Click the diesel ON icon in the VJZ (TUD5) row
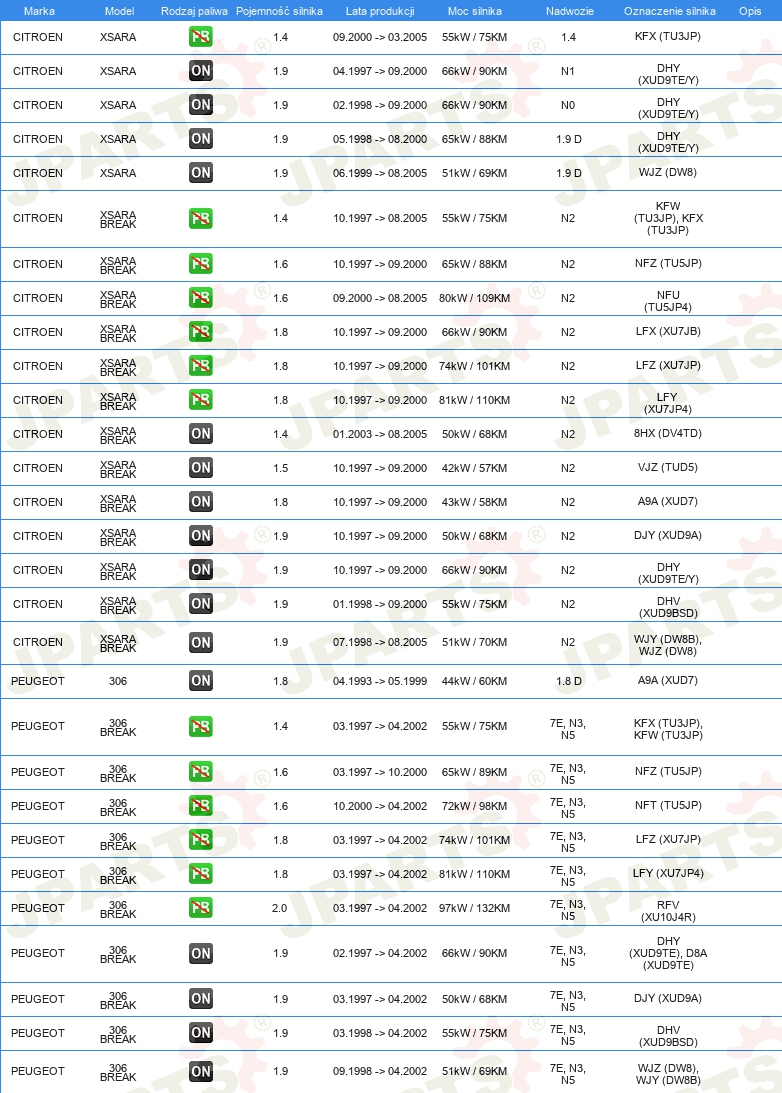Screen dimensions: 782x1093 [x=201, y=468]
